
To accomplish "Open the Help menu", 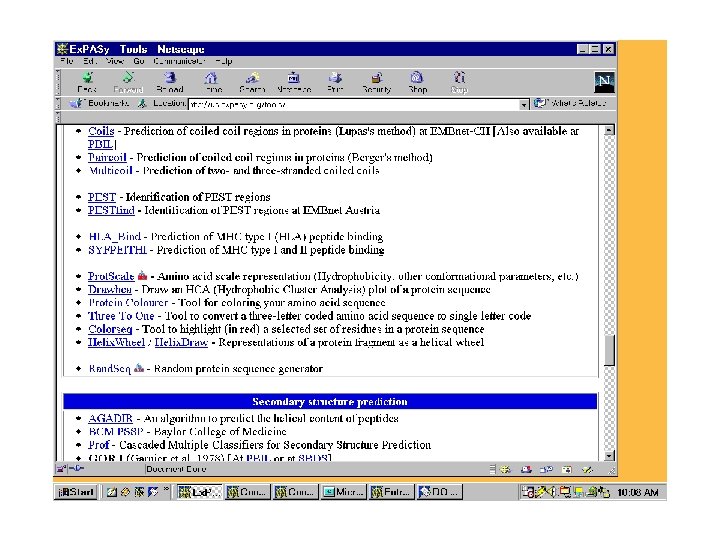I will (224, 61).
